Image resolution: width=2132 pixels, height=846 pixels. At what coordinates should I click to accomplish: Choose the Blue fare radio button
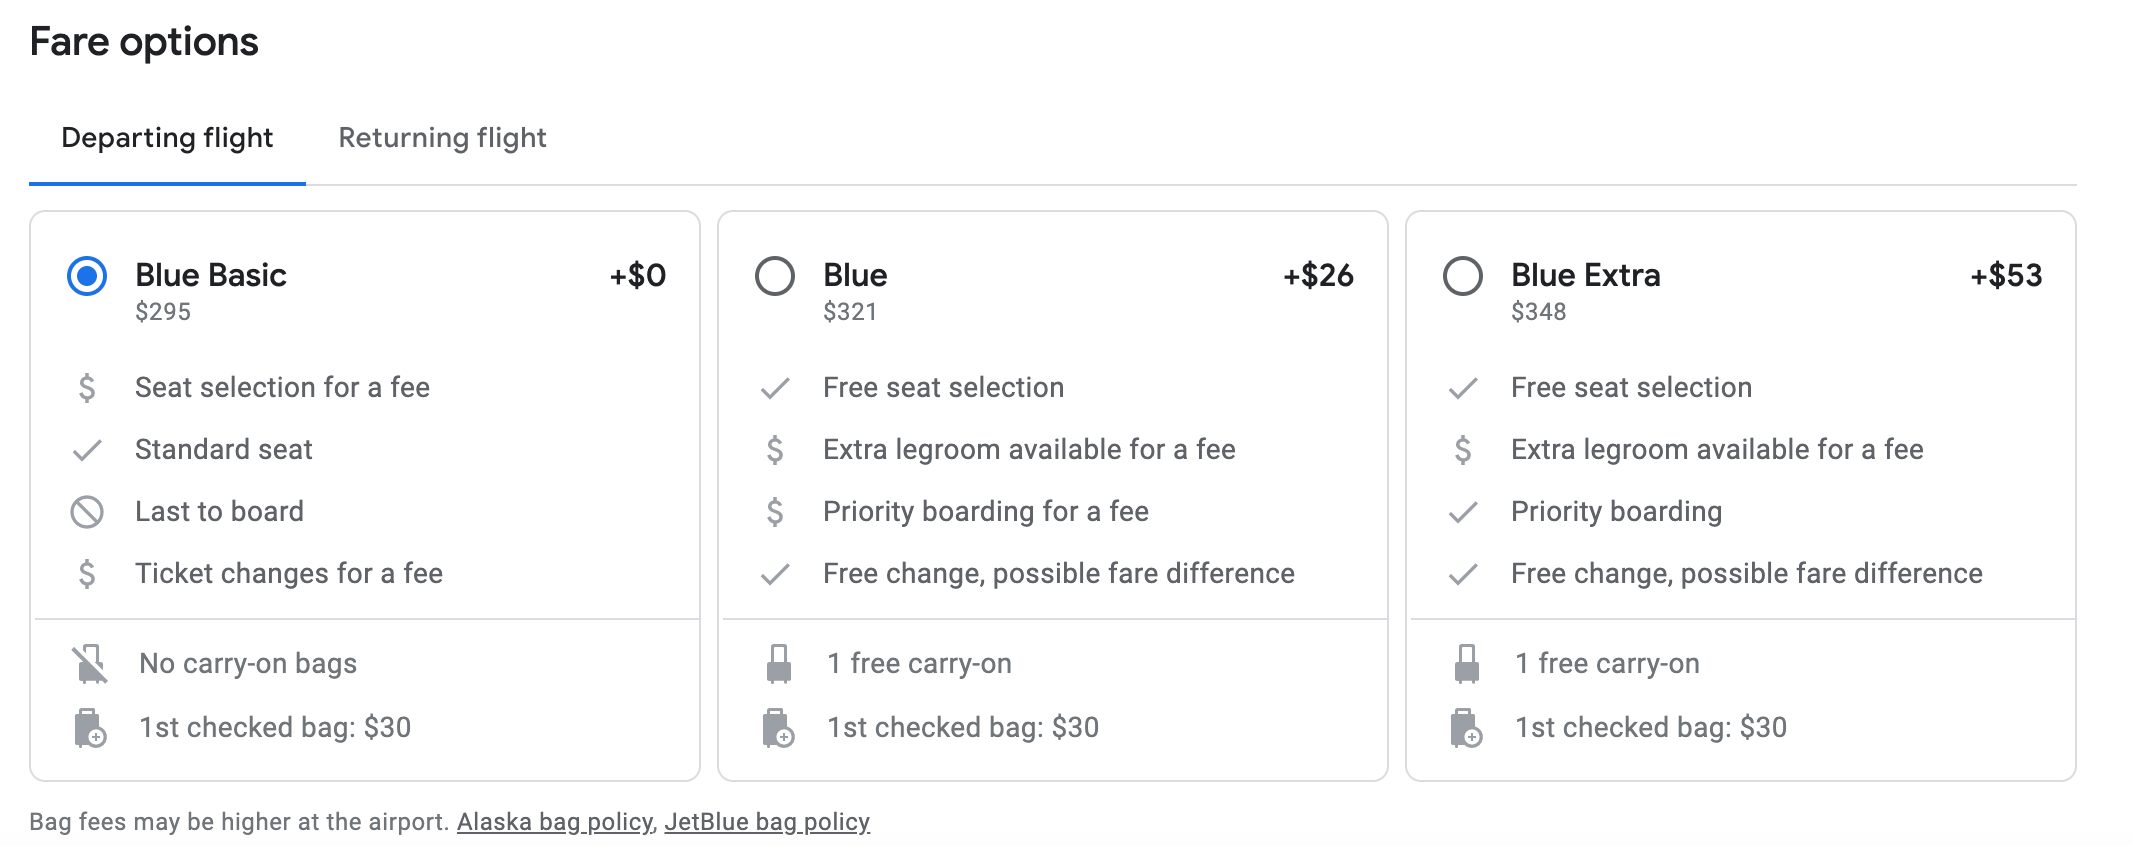(x=775, y=276)
